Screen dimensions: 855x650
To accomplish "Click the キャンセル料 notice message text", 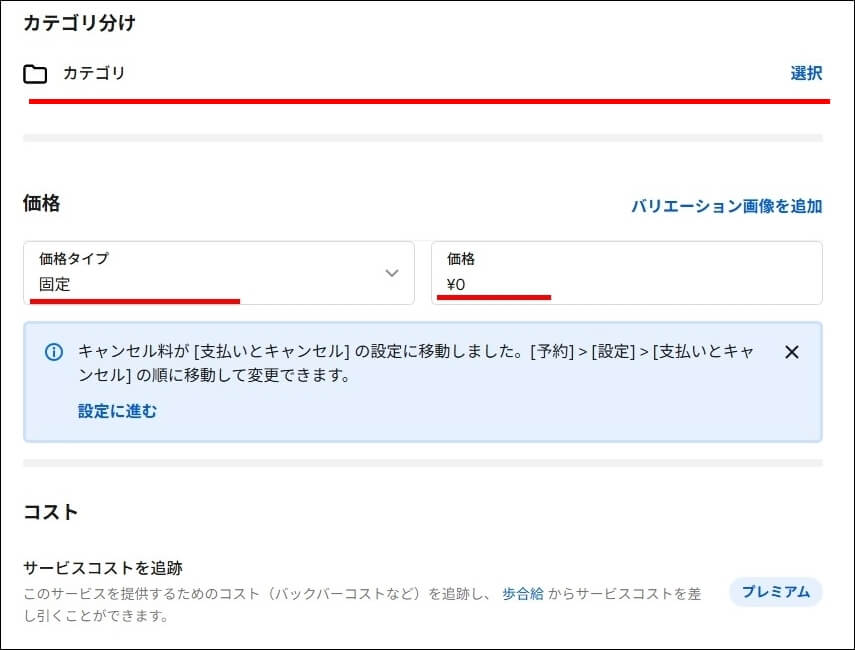I will click(x=416, y=363).
